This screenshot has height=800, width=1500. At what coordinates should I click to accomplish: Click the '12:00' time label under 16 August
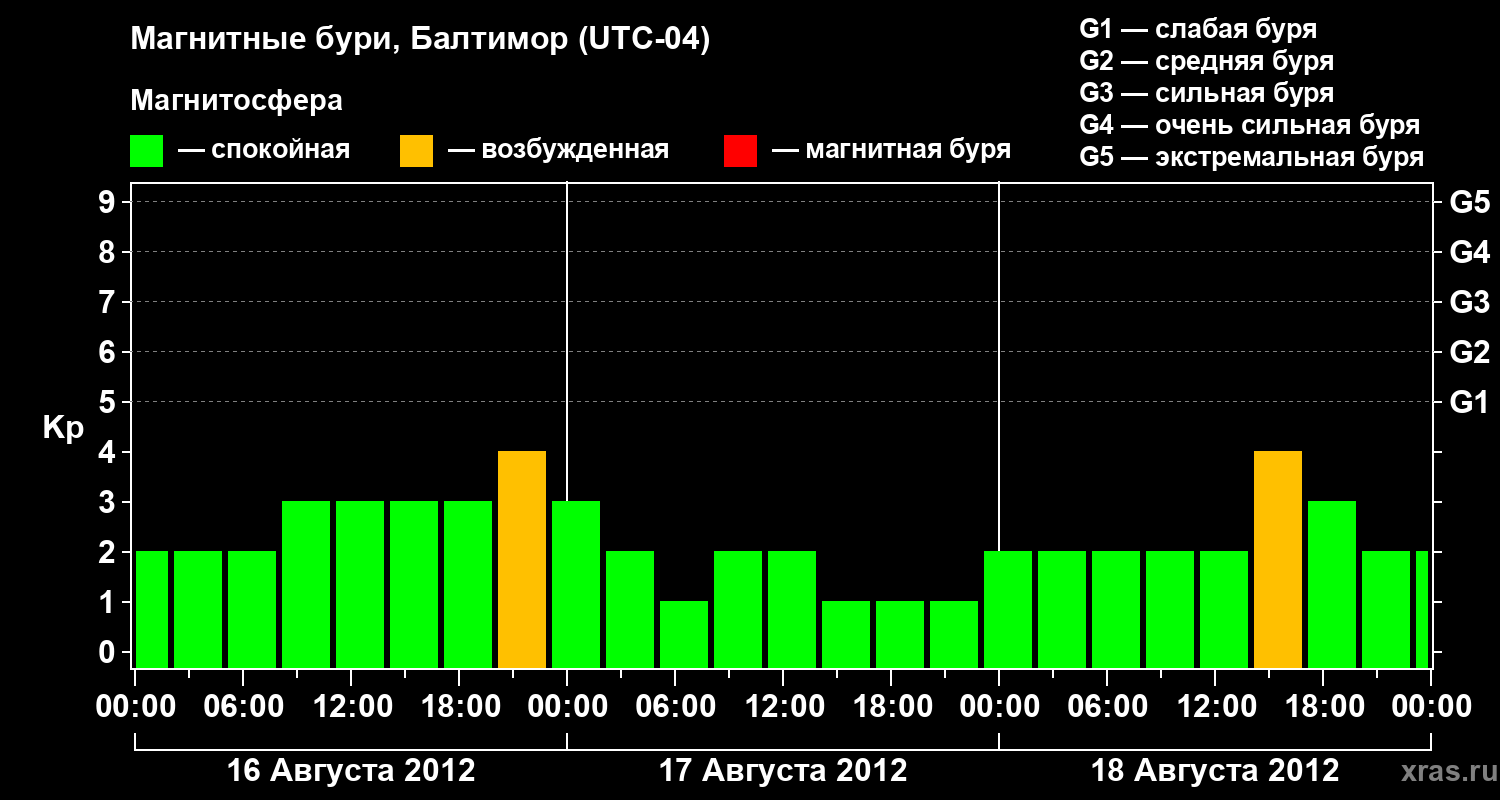[351, 707]
